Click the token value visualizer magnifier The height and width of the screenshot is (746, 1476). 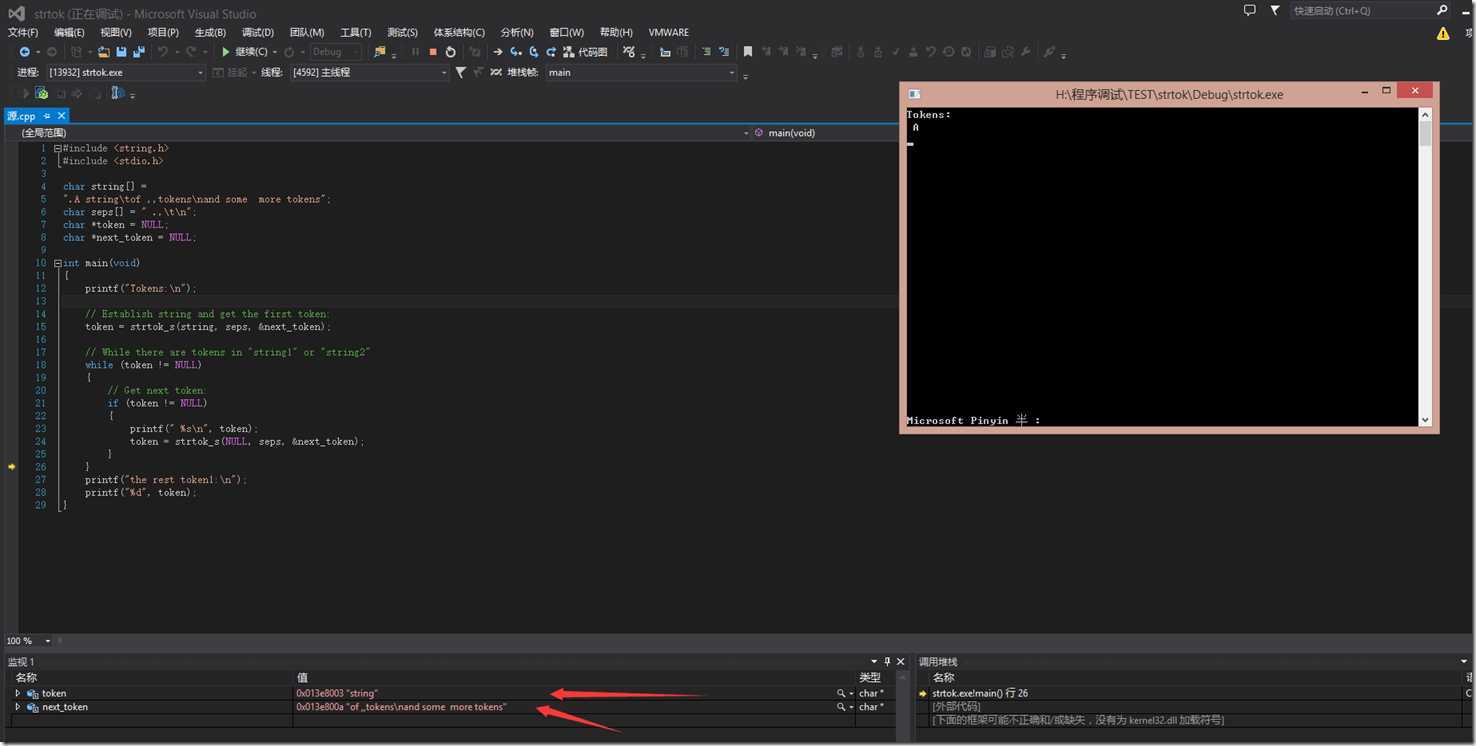pos(842,693)
